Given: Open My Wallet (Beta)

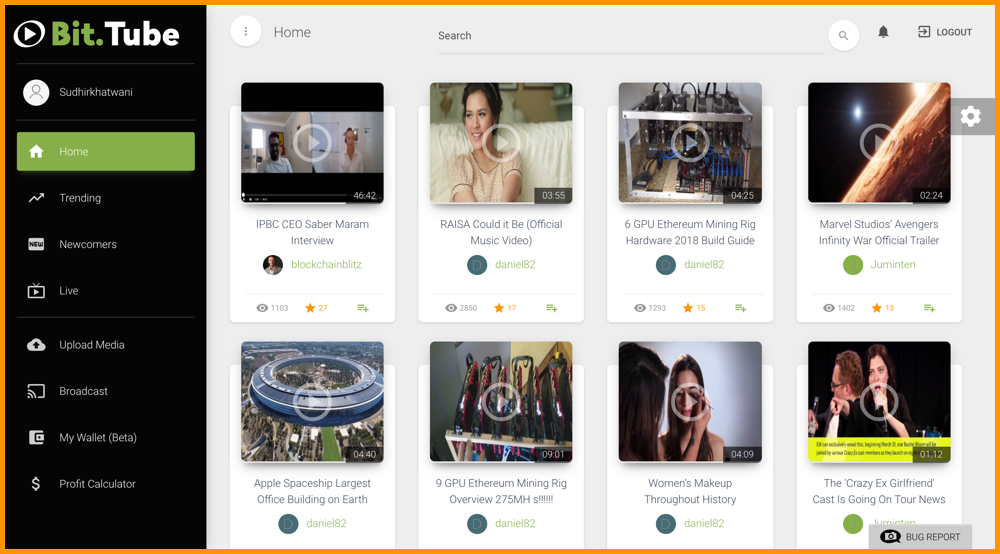Looking at the screenshot, I should (x=106, y=438).
